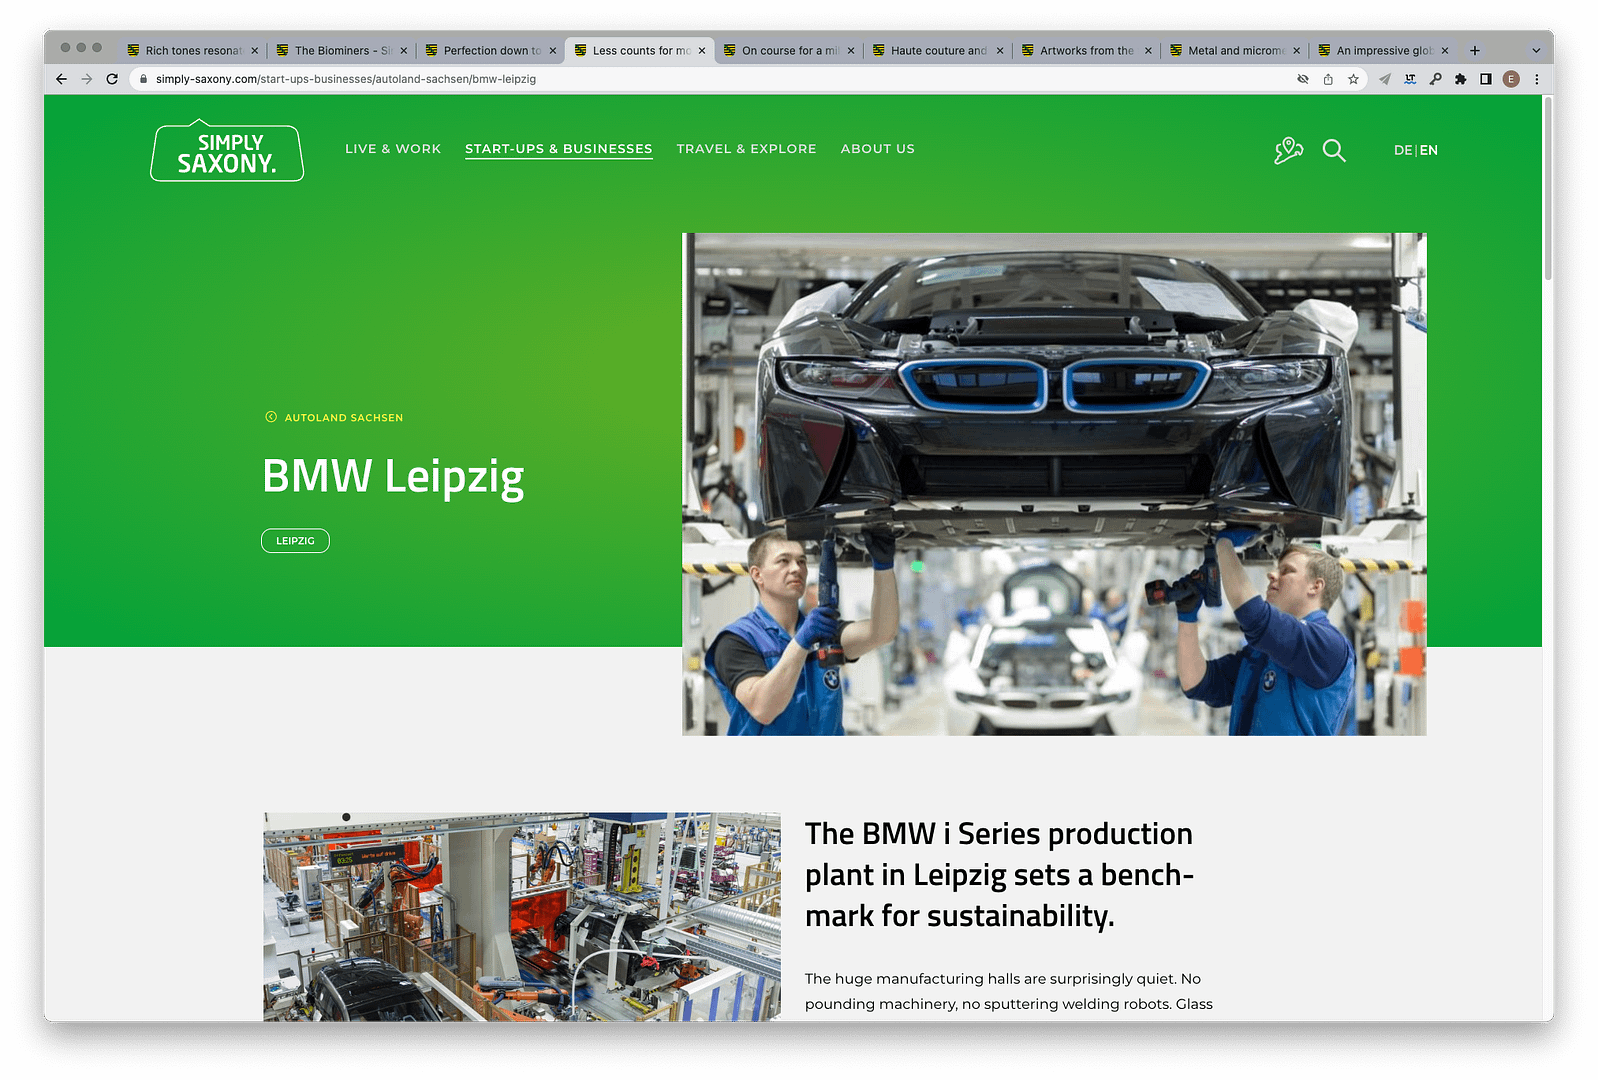The height and width of the screenshot is (1080, 1598).
Task: Close the 'The Biominers' tab
Action: click(x=403, y=50)
